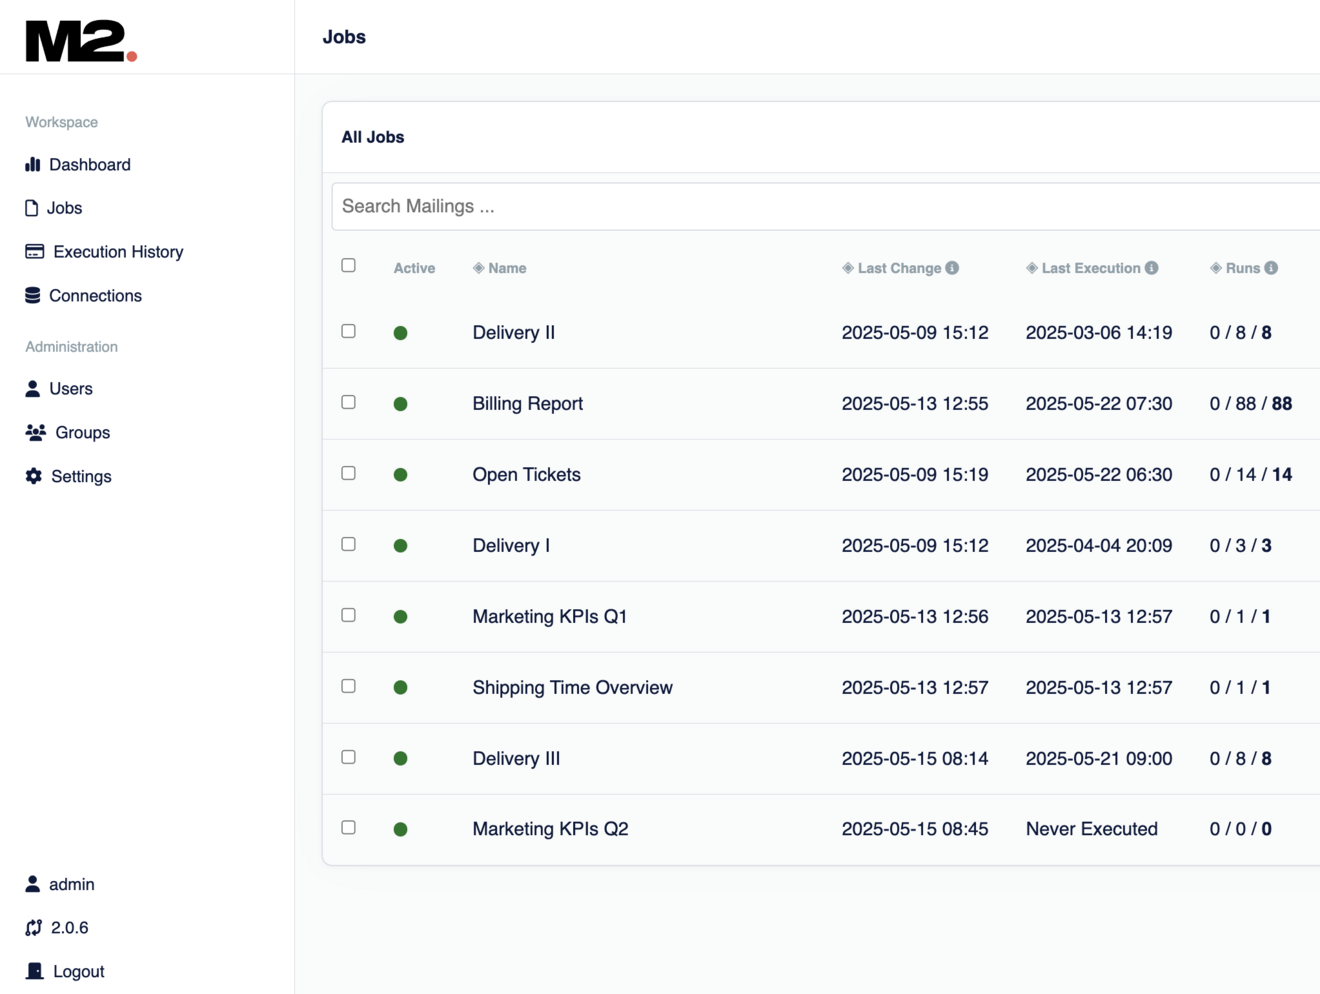Check the Marketing KPIs Q2 row checkbox
Viewport: 1320px width, 994px height.
pyautogui.click(x=348, y=827)
